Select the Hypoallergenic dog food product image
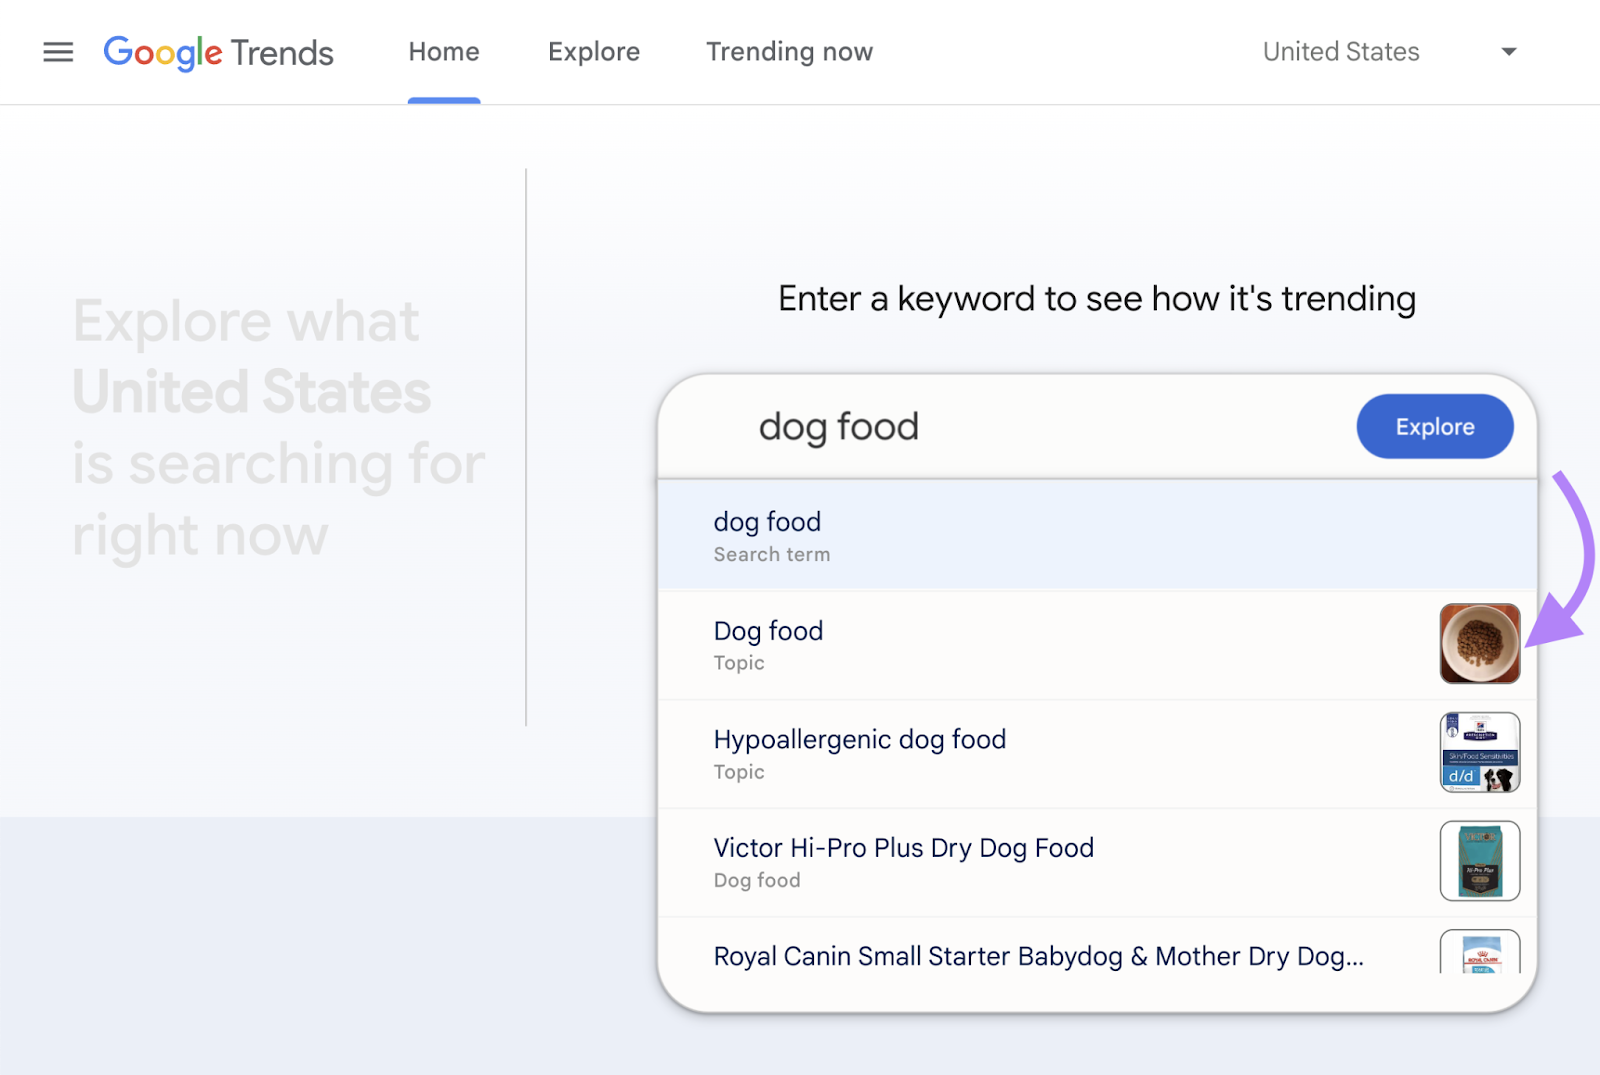This screenshot has width=1600, height=1075. [x=1480, y=751]
